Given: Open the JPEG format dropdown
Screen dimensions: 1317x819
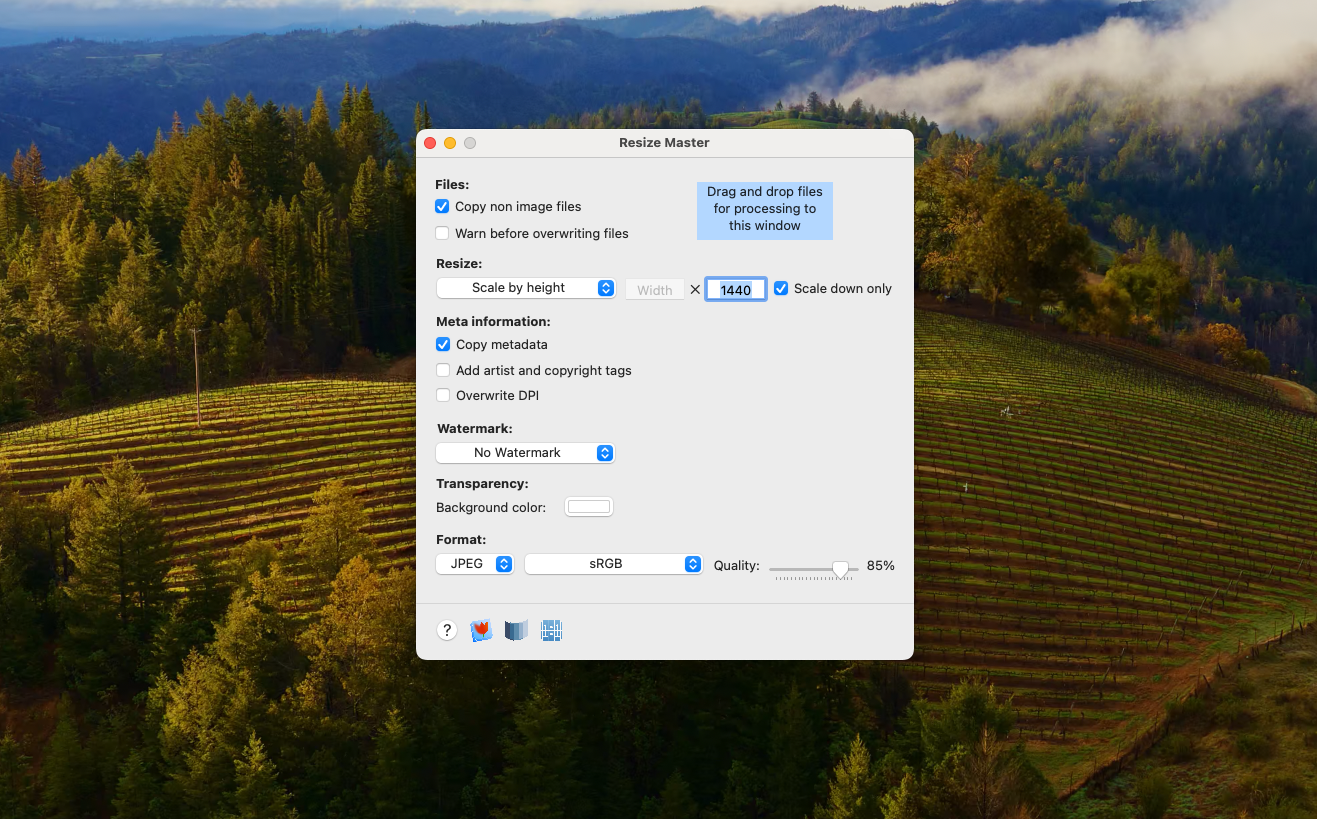Looking at the screenshot, I should click(475, 564).
